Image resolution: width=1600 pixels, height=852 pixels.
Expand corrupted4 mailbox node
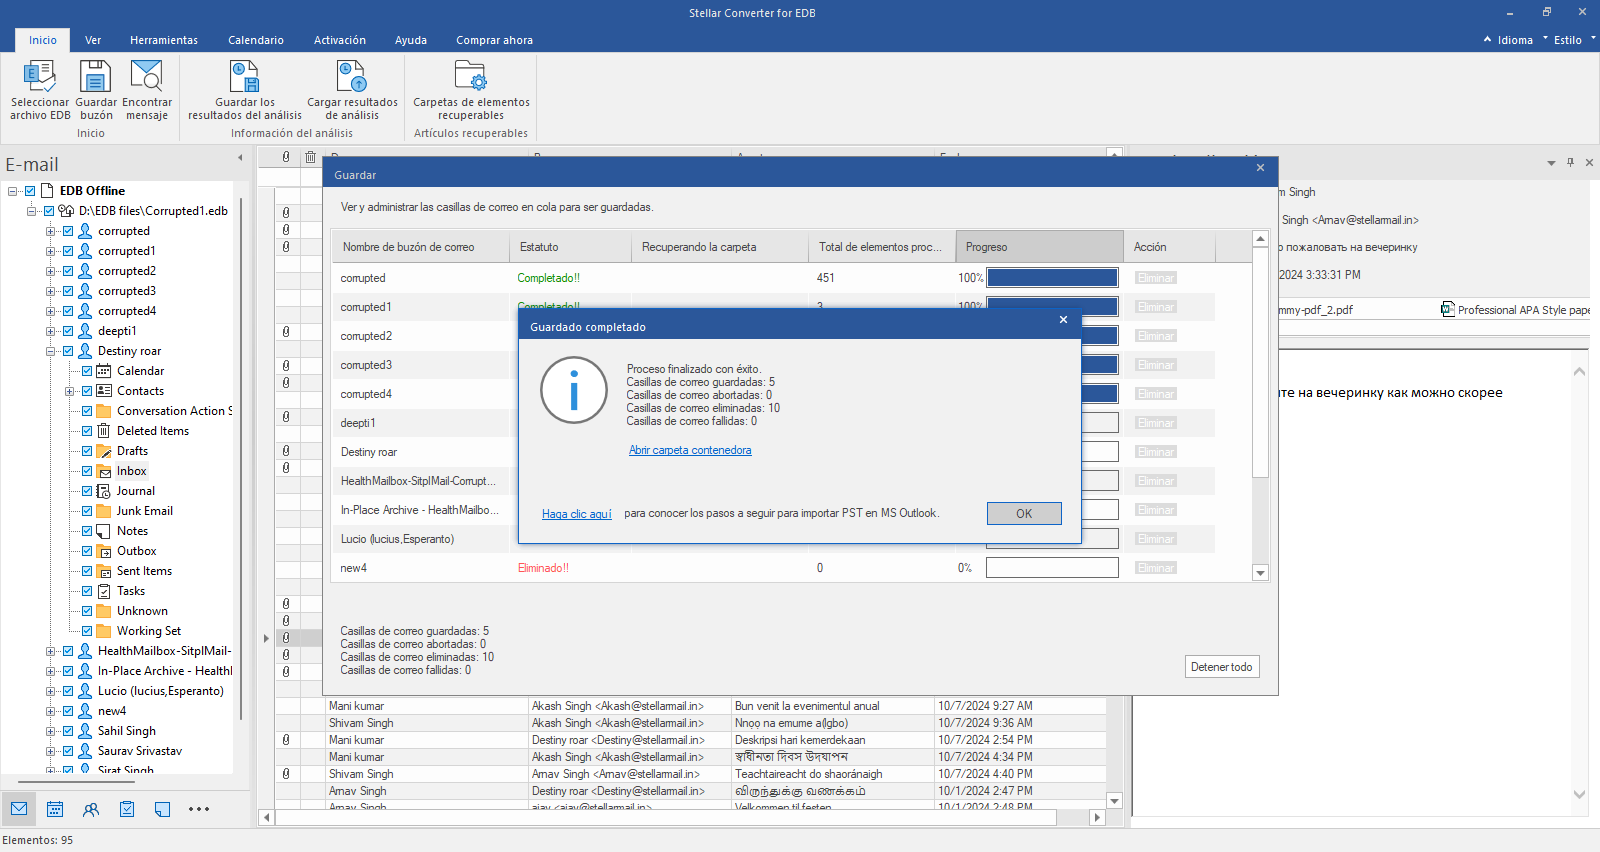click(50, 311)
